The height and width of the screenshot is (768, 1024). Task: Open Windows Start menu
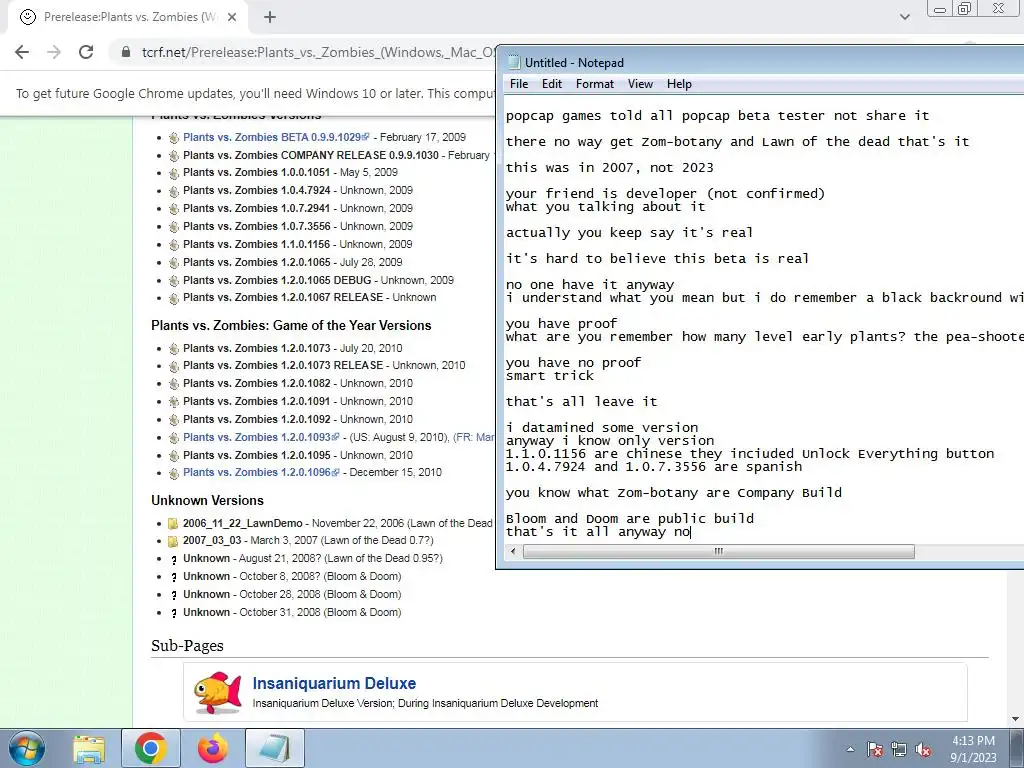[27, 748]
